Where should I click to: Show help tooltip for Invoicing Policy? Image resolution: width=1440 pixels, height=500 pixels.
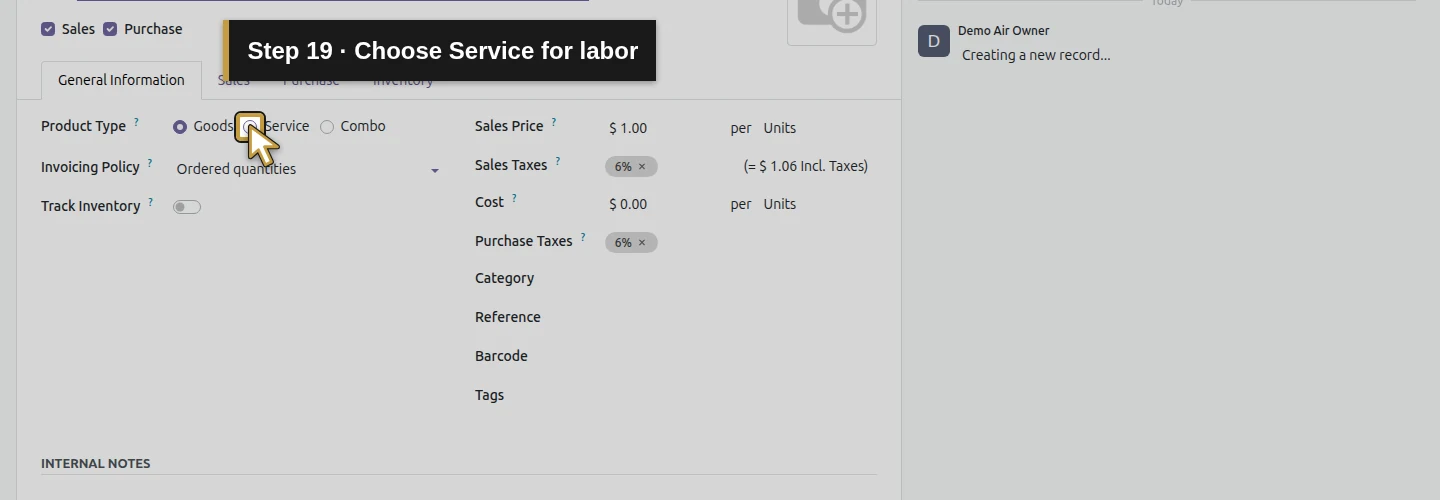pyautogui.click(x=150, y=163)
